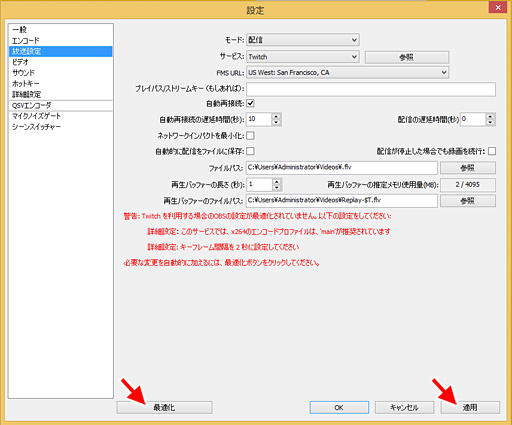
Task: Focus the プレイパス/ストリームキー input field
Action: coord(371,89)
